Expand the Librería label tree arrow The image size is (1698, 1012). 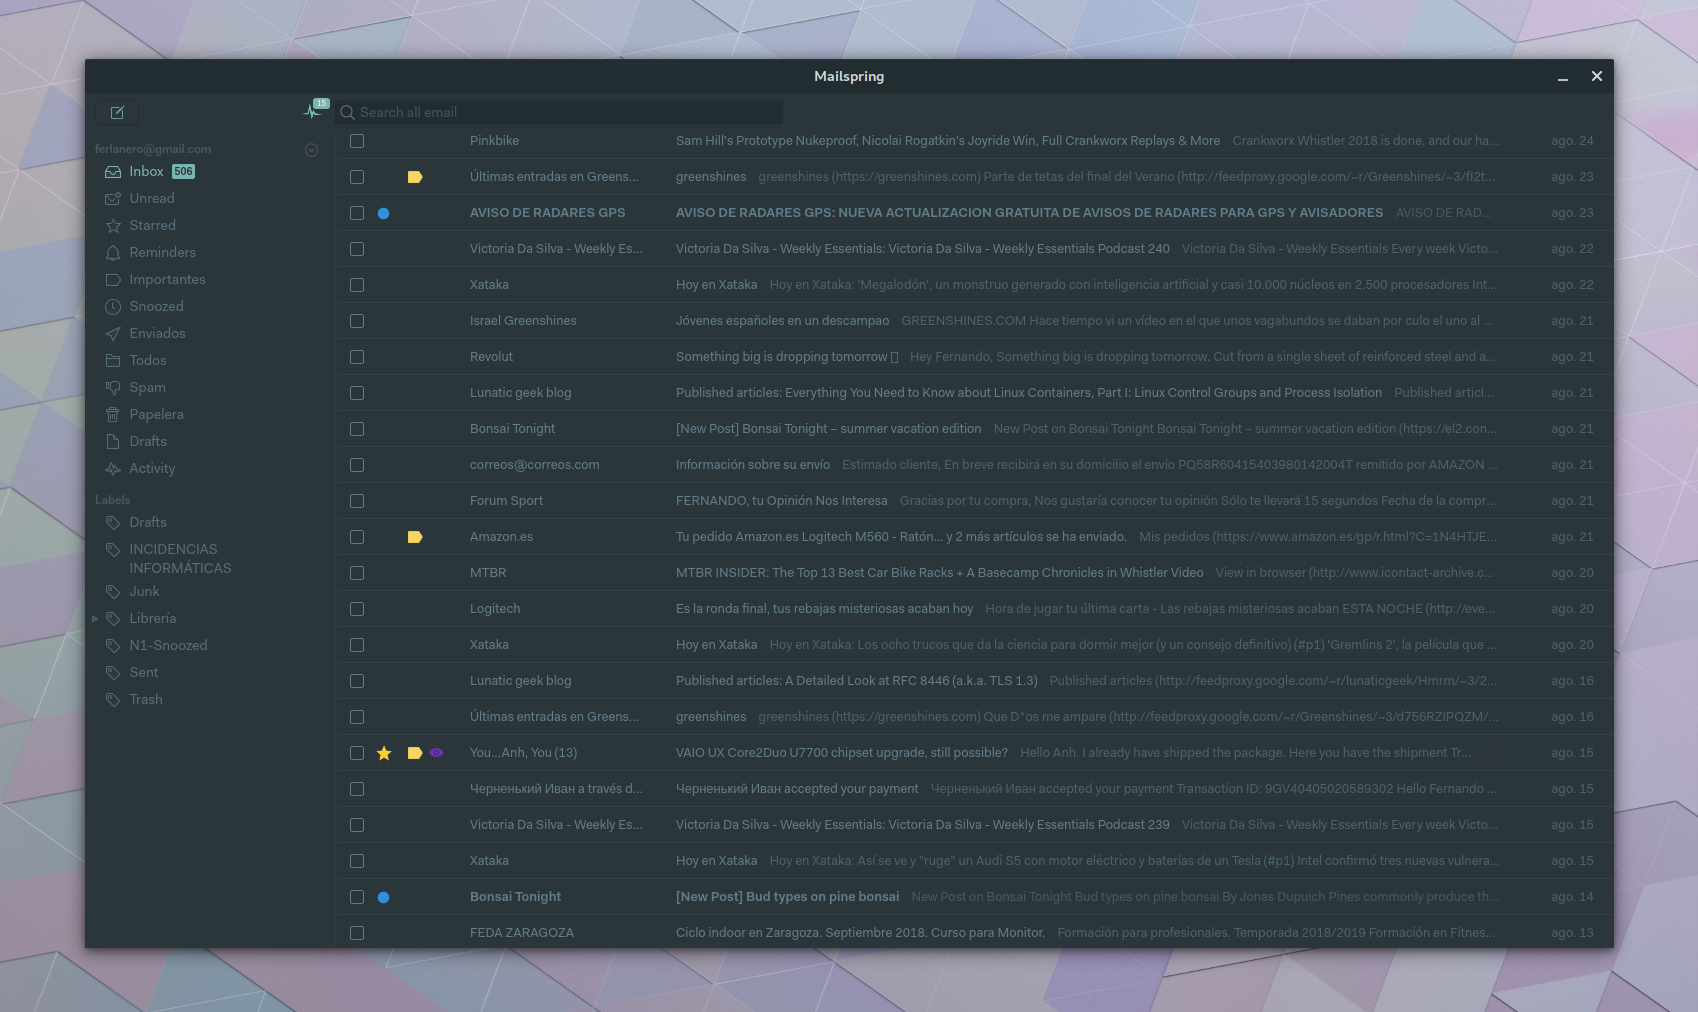point(95,619)
